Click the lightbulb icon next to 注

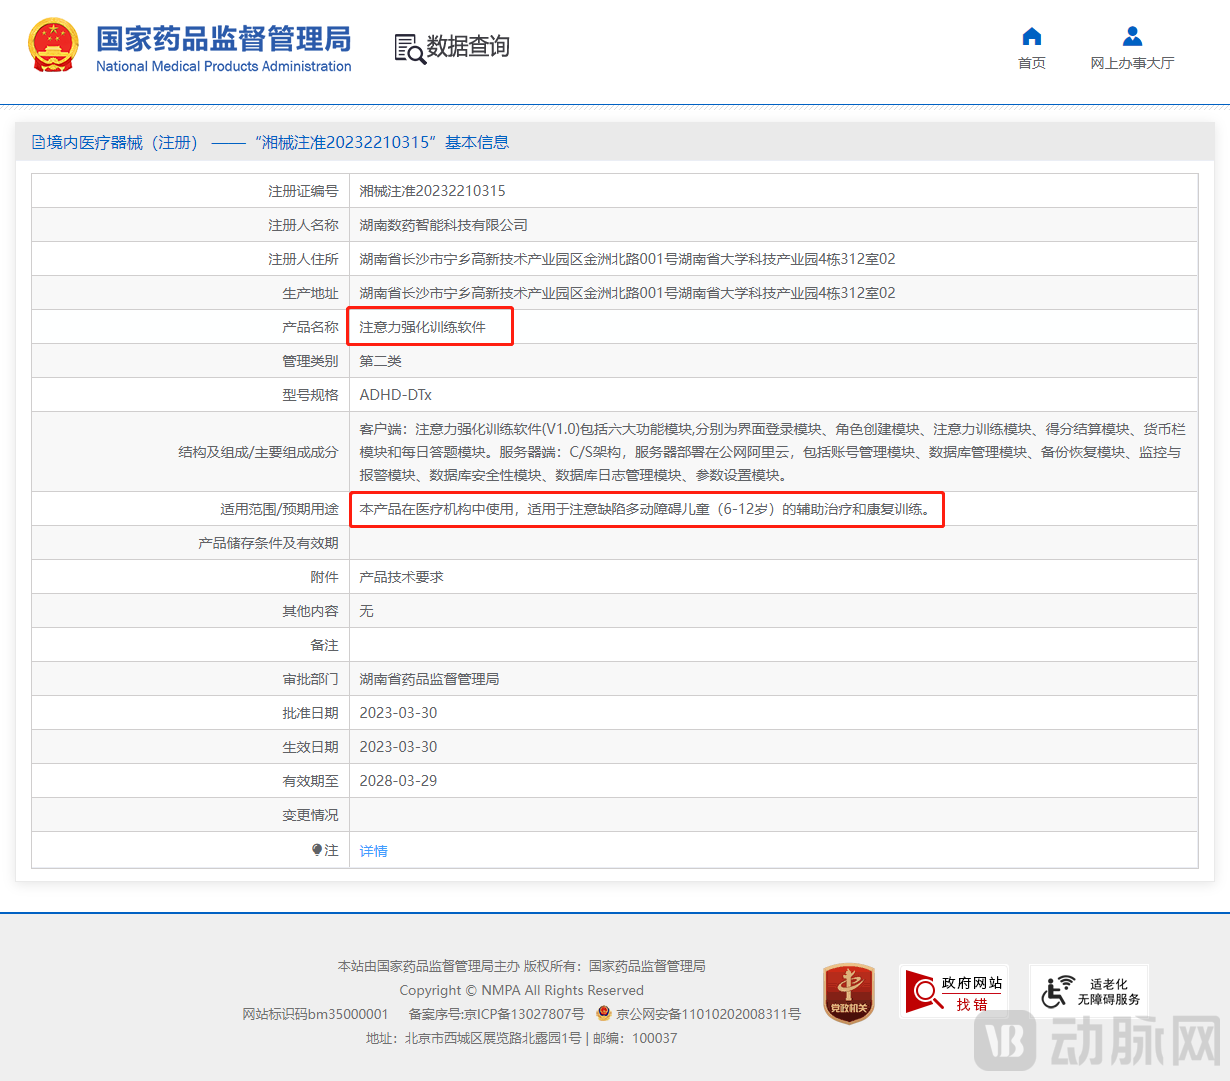pyautogui.click(x=317, y=850)
